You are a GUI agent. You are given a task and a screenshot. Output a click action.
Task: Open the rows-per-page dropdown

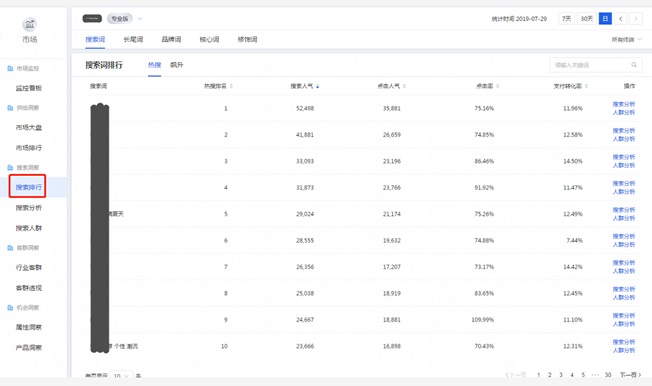(122, 375)
